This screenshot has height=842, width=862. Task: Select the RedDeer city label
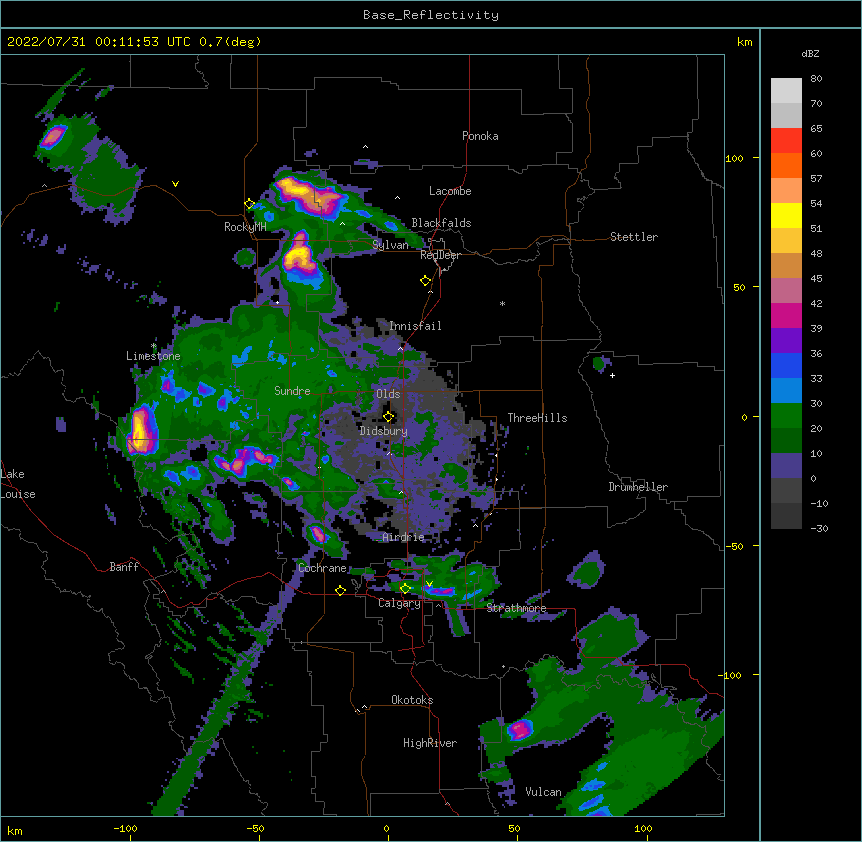point(440,255)
